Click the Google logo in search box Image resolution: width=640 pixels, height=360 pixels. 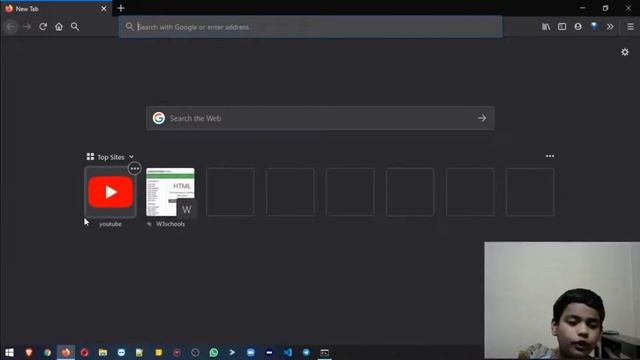[x=159, y=118]
